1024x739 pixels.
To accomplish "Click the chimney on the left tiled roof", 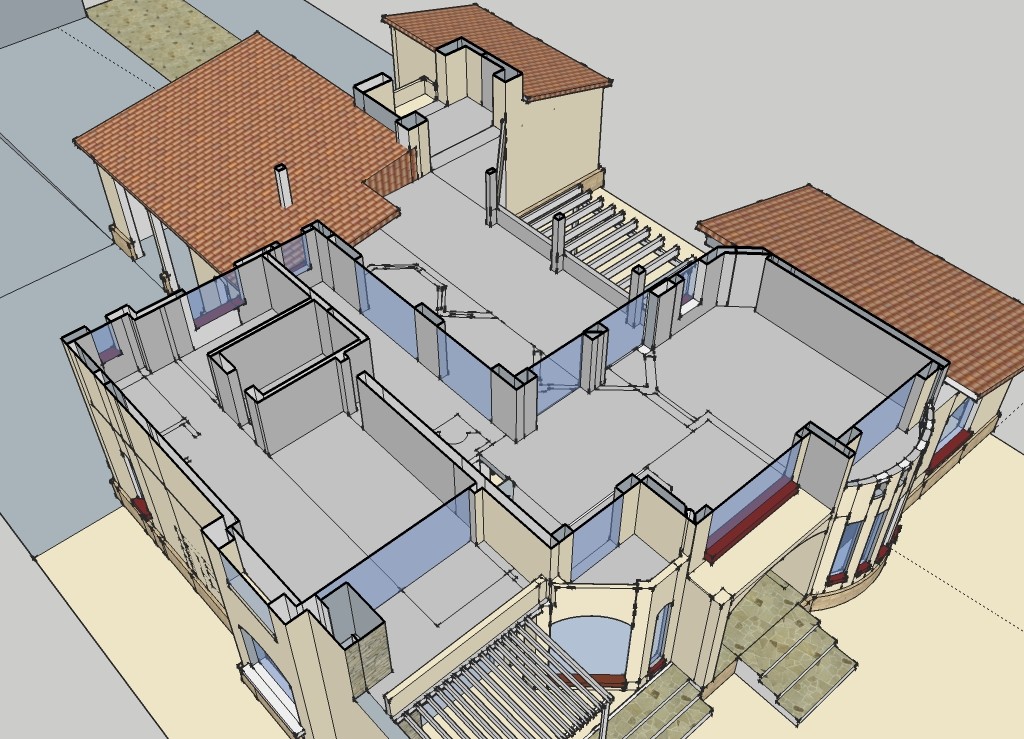I will 284,186.
